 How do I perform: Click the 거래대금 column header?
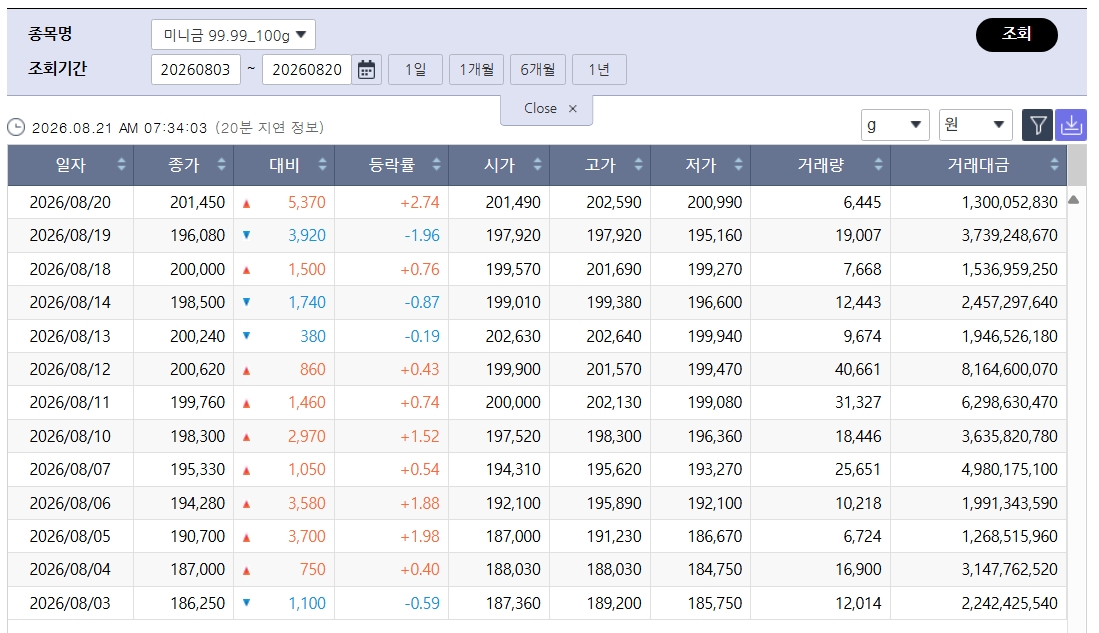[x=978, y=165]
